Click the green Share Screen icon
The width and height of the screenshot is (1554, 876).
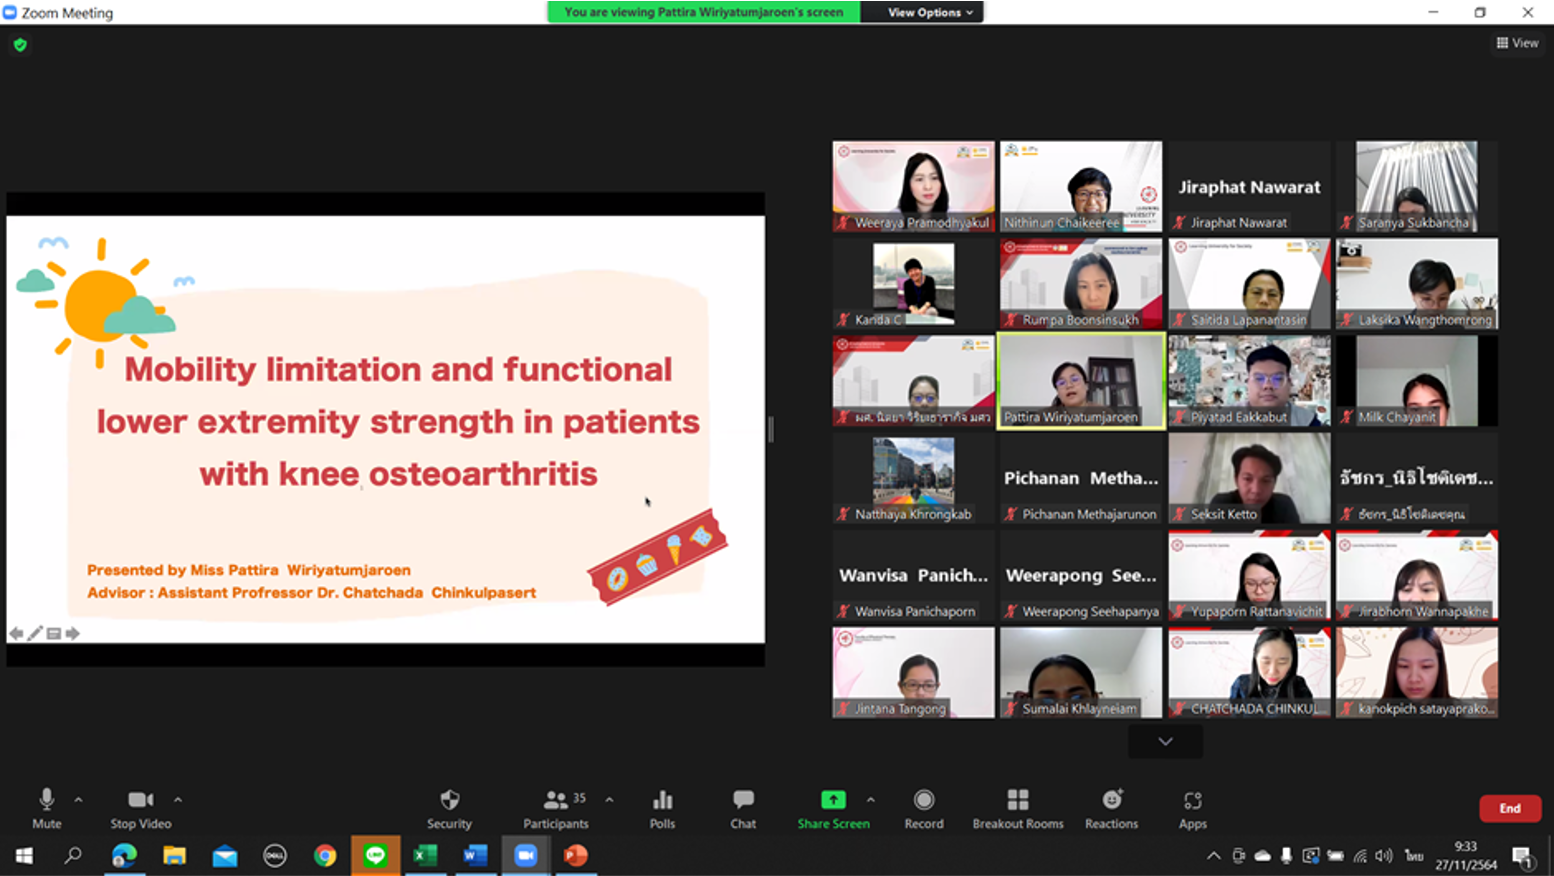point(833,800)
